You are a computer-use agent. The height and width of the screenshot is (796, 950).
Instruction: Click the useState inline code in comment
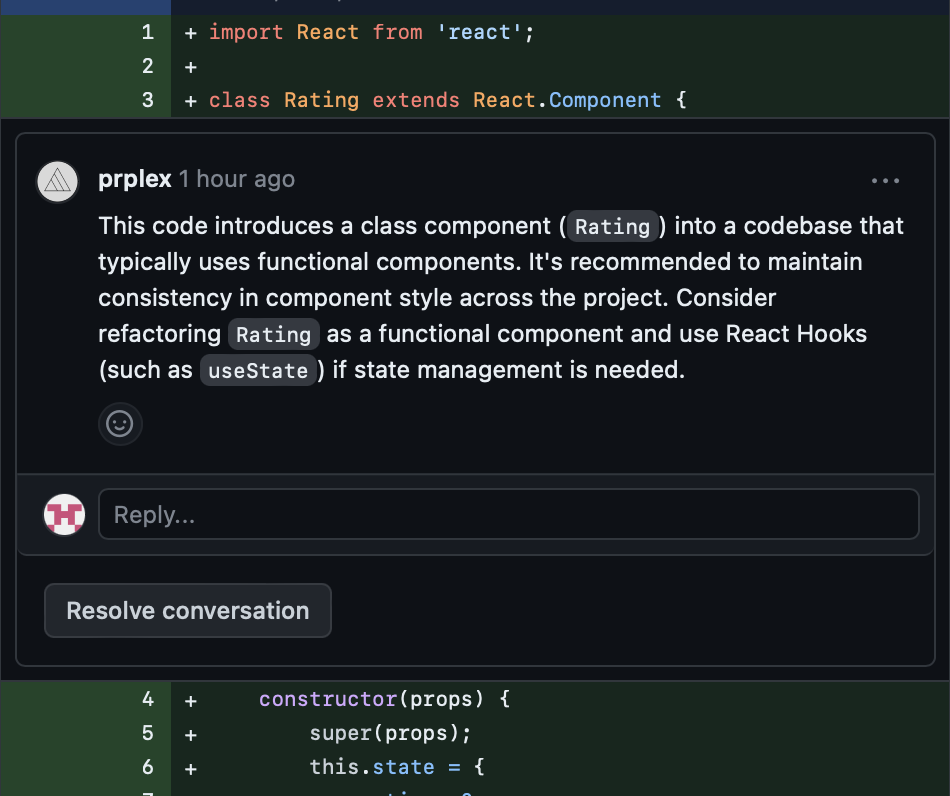258,371
